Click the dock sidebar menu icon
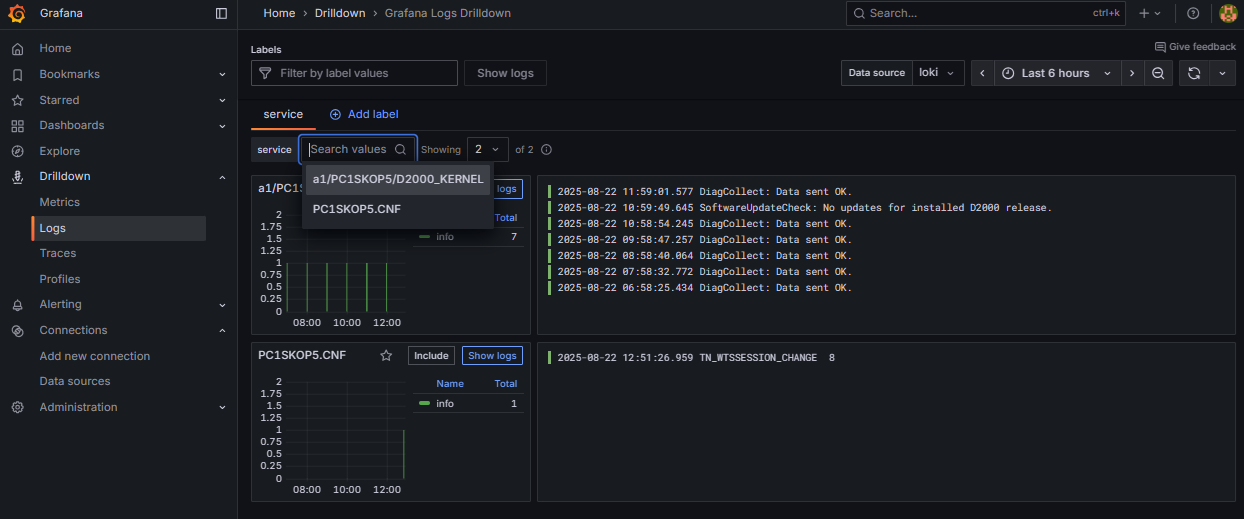The height and width of the screenshot is (519, 1244). [x=221, y=13]
